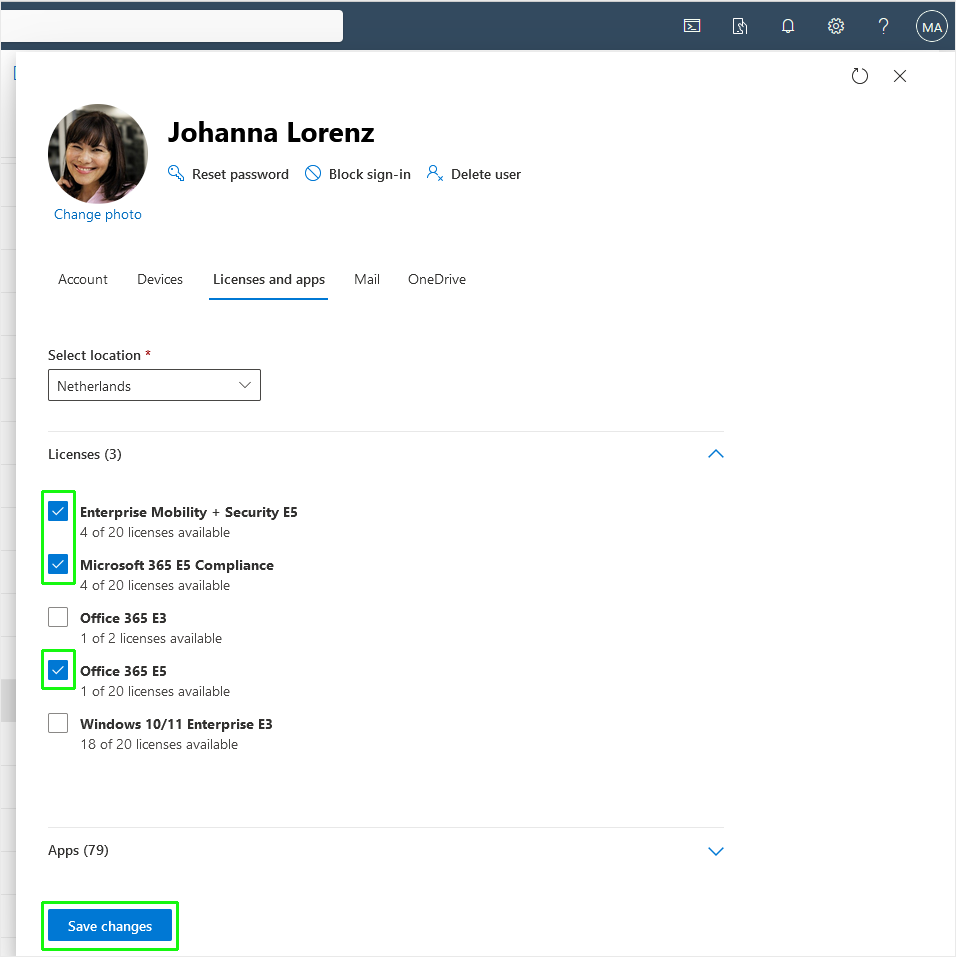Open help question mark icon
The image size is (956, 957).
883,26
